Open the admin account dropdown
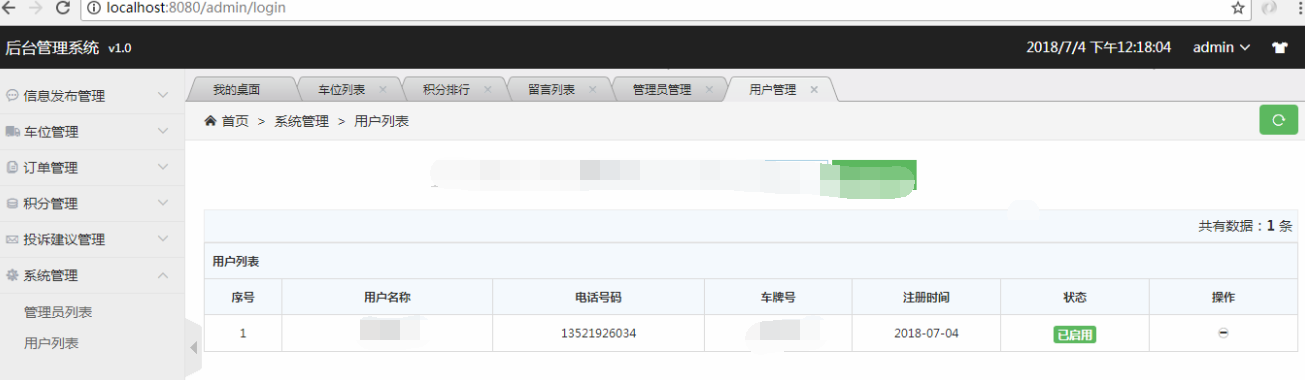The width and height of the screenshot is (1305, 380). [x=1221, y=47]
